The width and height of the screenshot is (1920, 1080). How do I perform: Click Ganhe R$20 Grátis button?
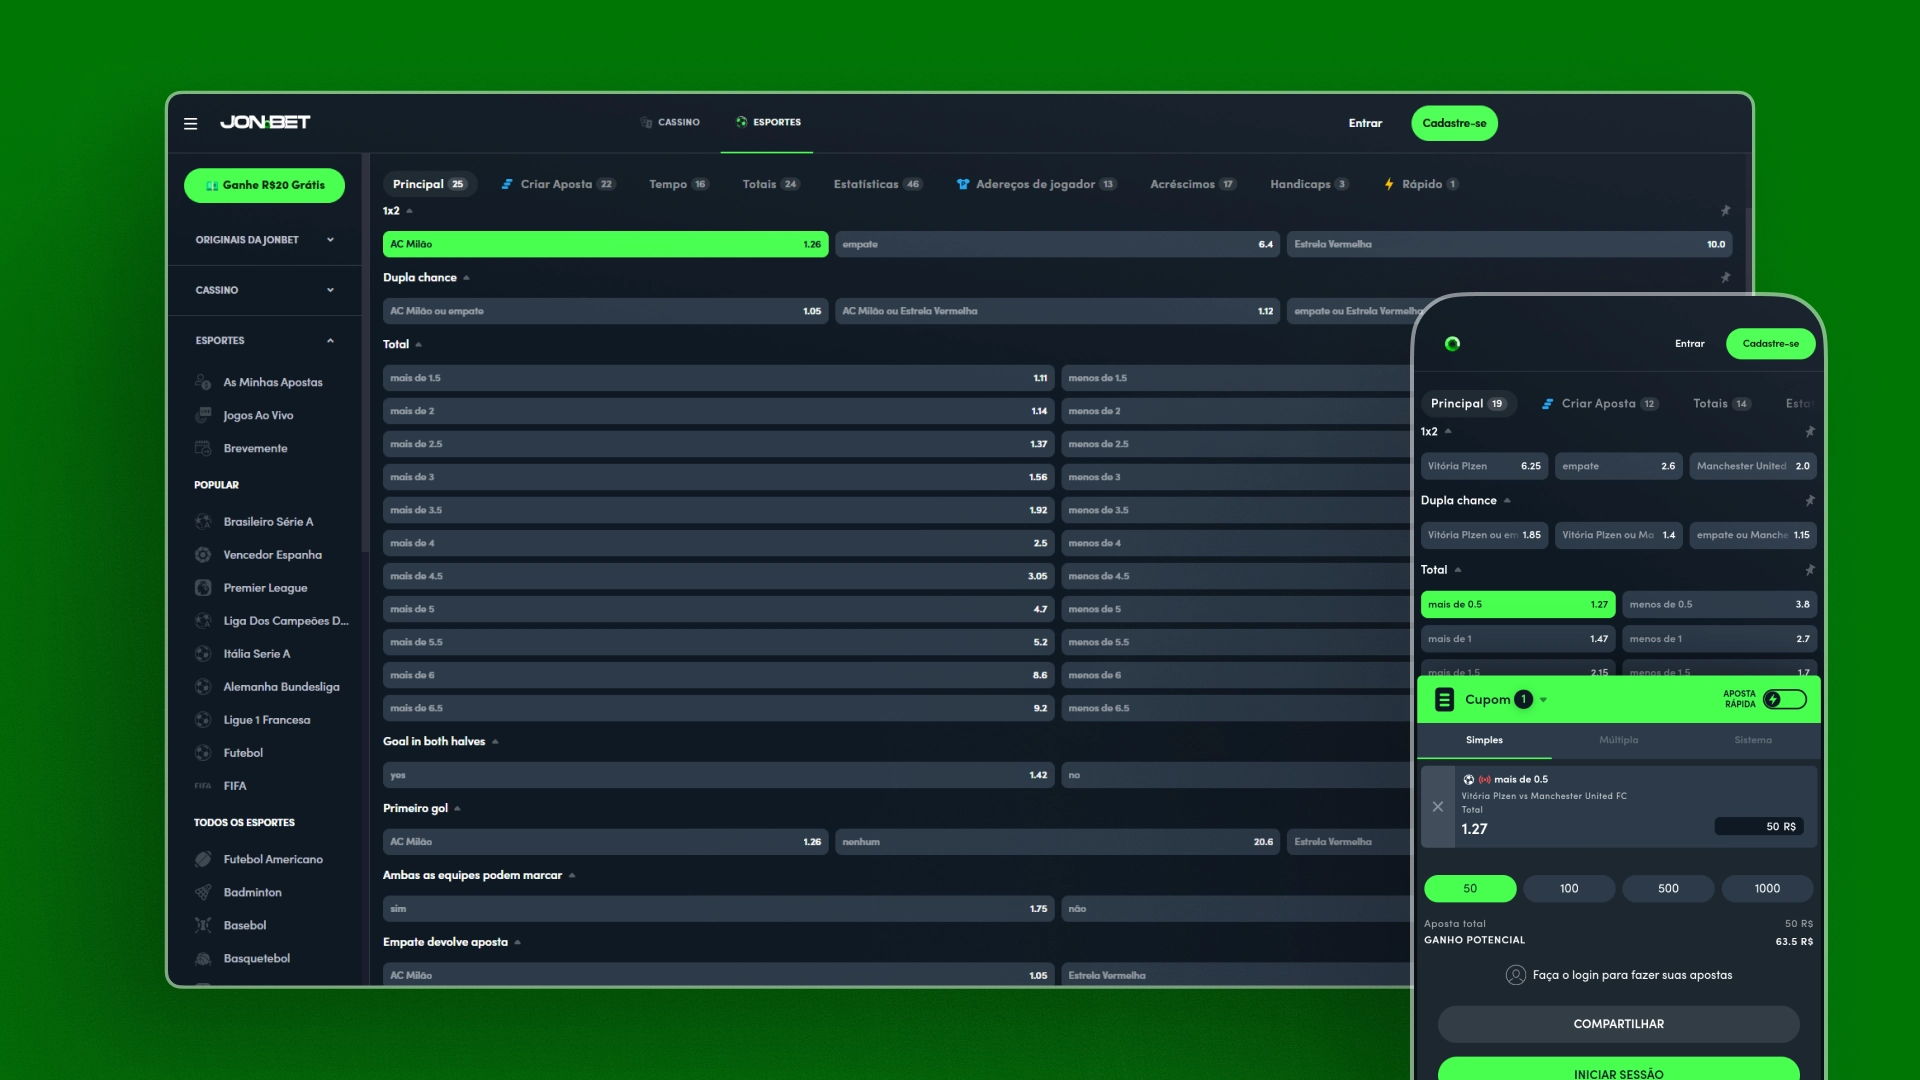264,185
